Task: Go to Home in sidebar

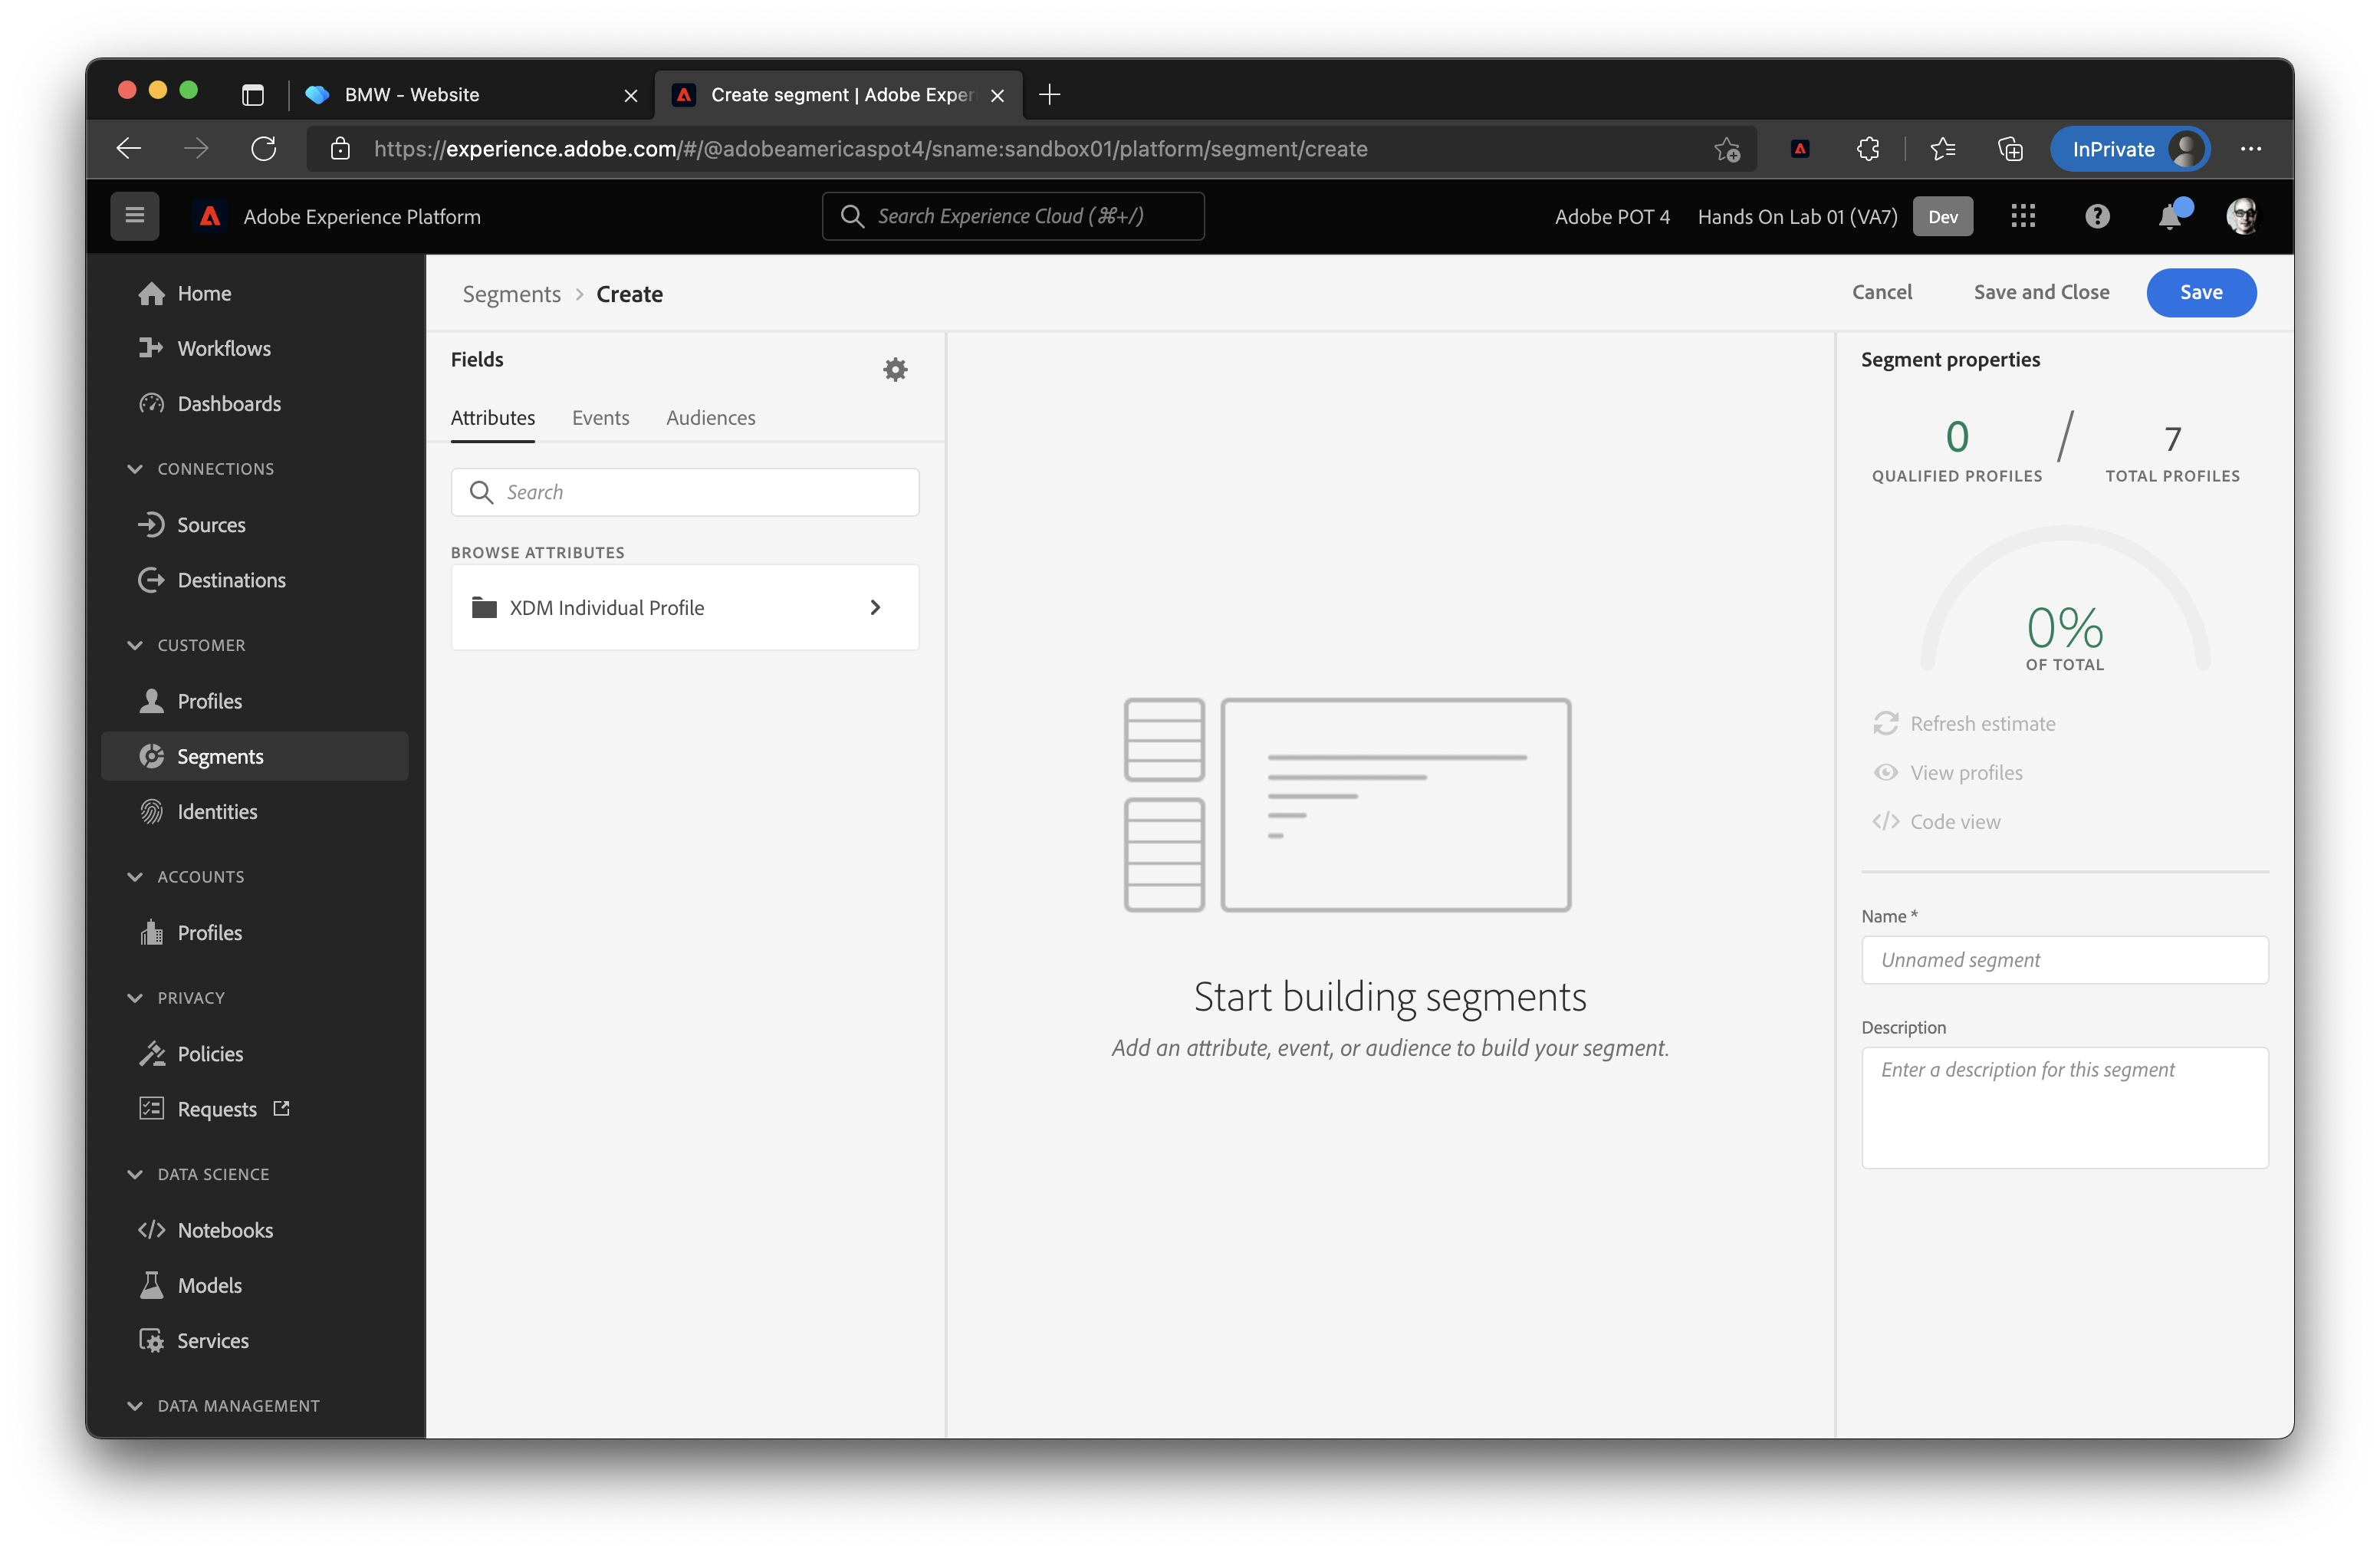Action: point(204,293)
